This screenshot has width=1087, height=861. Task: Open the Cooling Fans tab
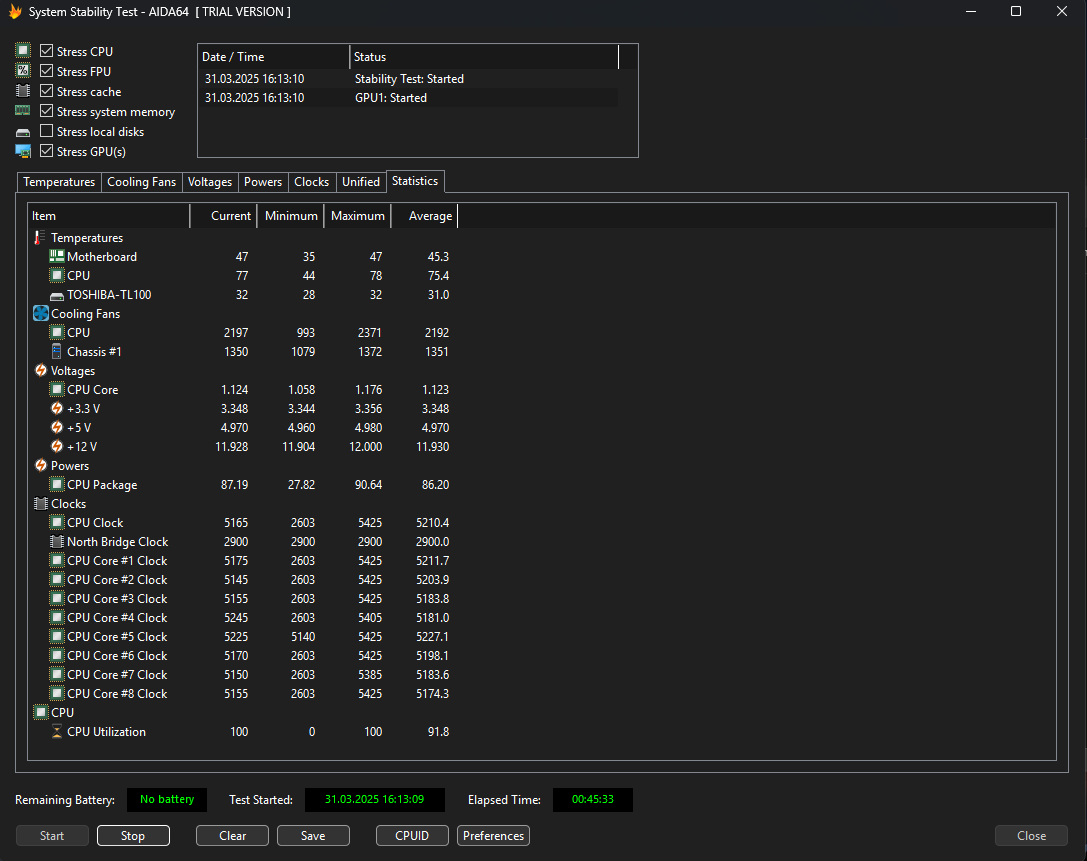(x=141, y=182)
